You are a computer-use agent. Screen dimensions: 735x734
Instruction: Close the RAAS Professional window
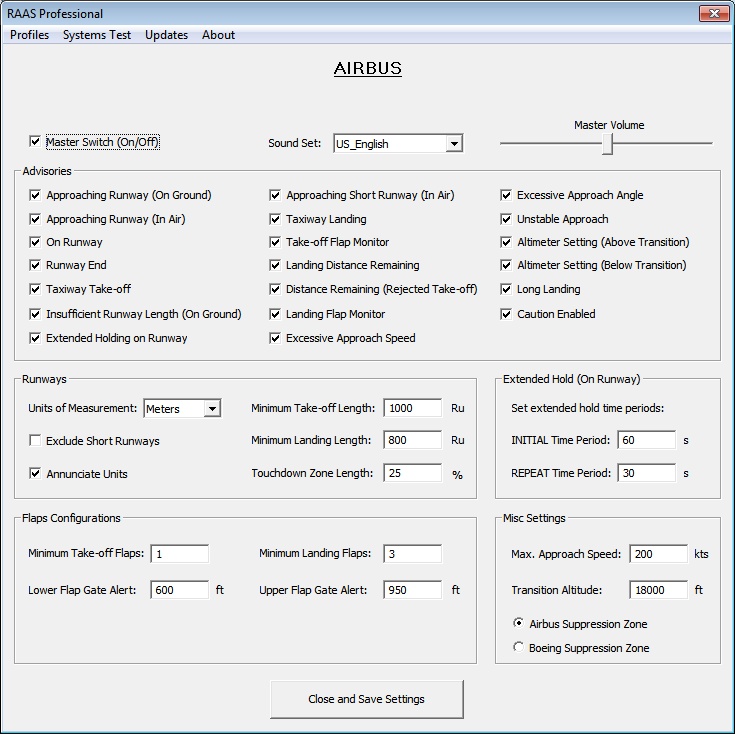714,14
